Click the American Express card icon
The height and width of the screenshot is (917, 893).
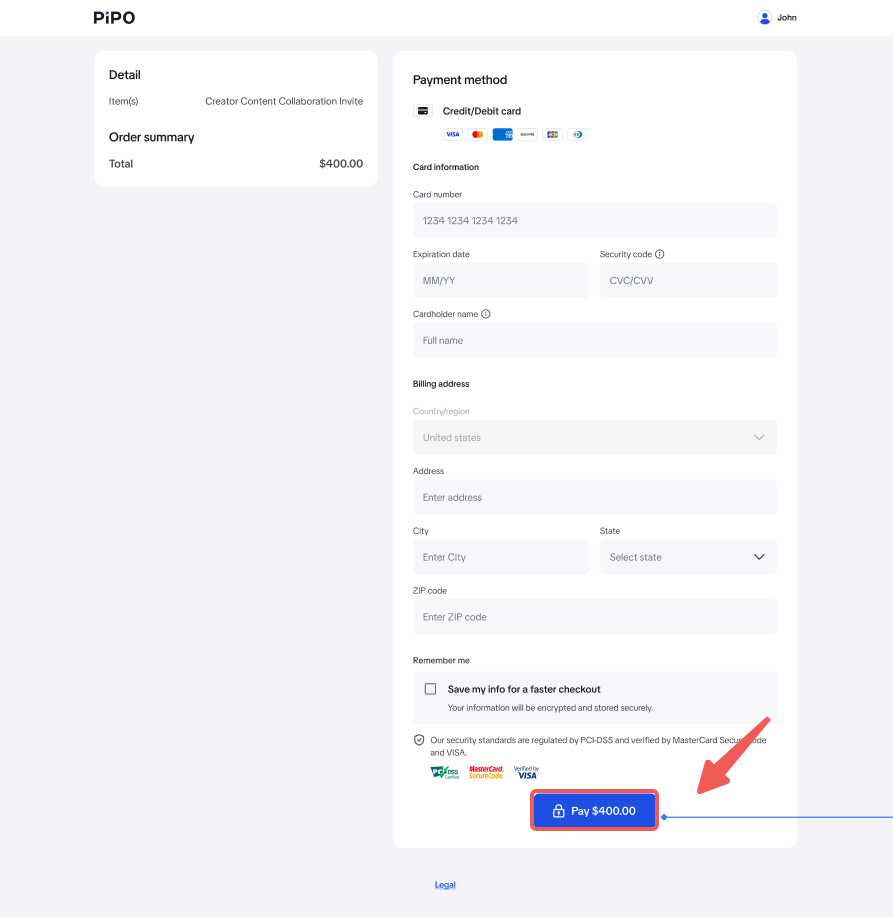coord(503,134)
